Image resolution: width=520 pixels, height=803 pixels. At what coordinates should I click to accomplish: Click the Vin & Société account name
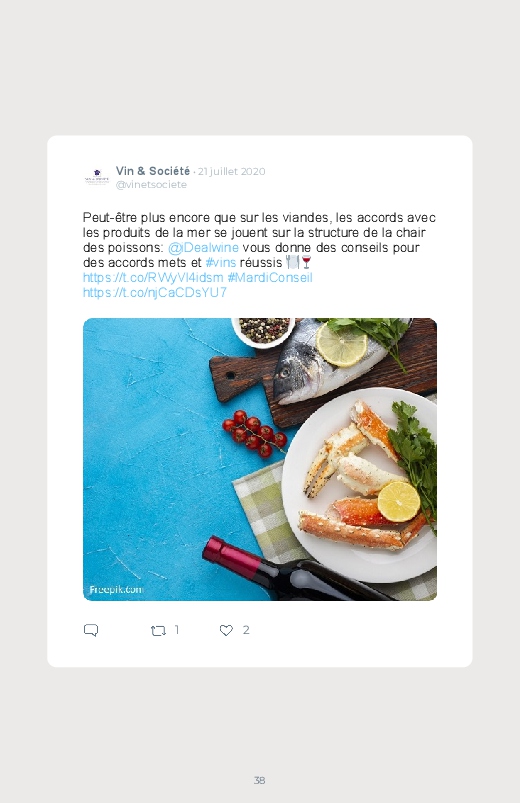(x=153, y=171)
